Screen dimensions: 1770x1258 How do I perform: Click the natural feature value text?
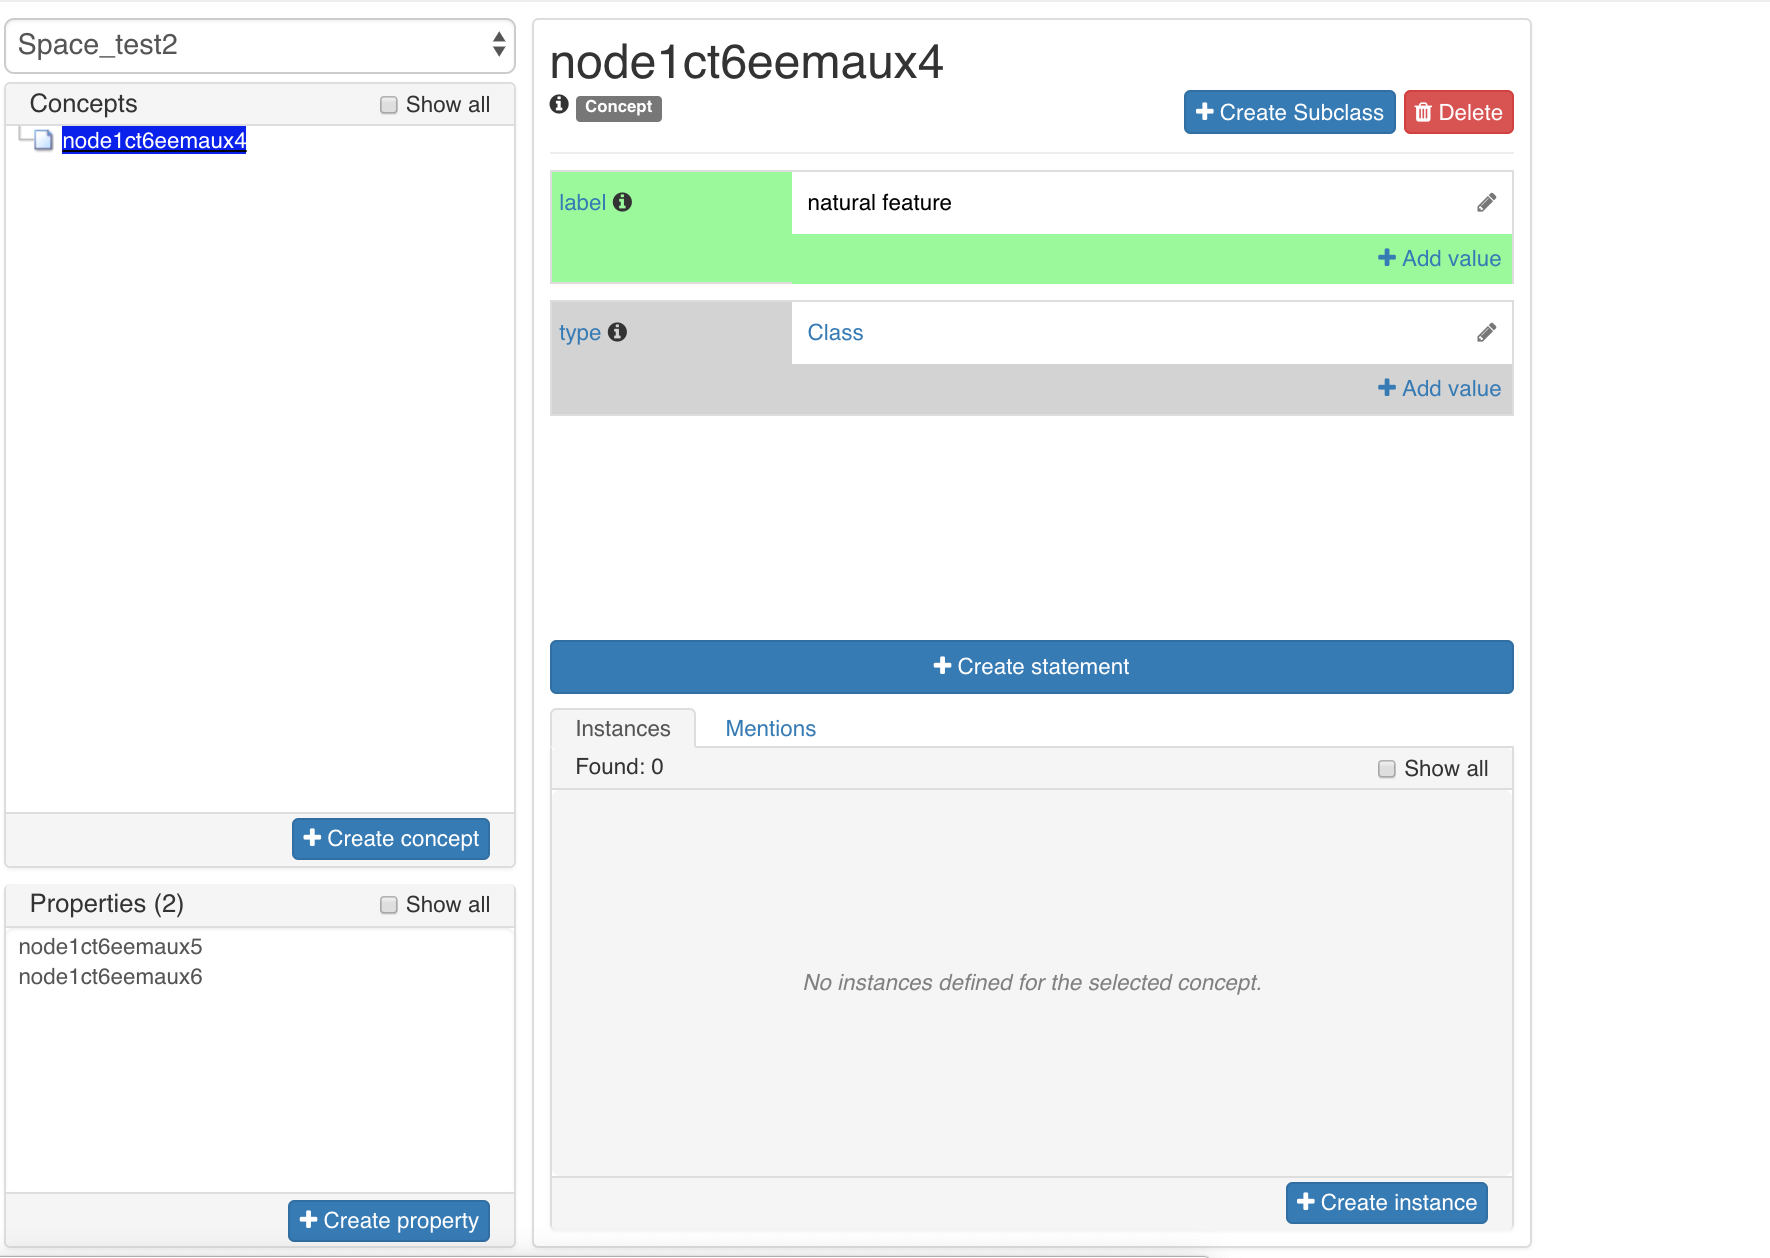point(879,203)
